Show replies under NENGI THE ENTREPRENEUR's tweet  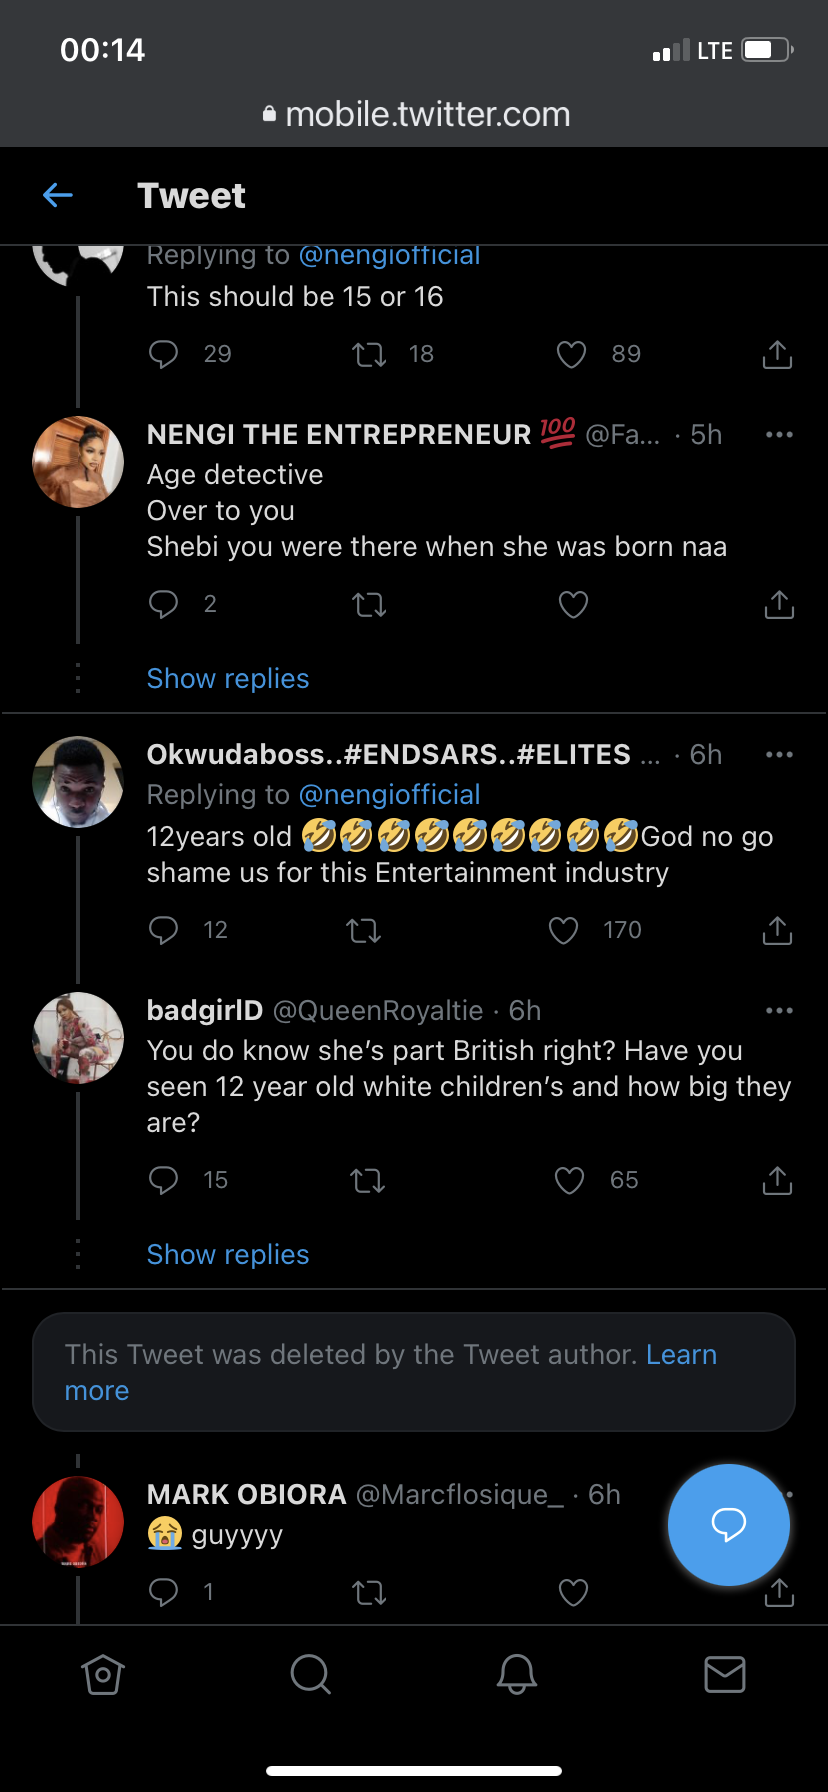[228, 679]
